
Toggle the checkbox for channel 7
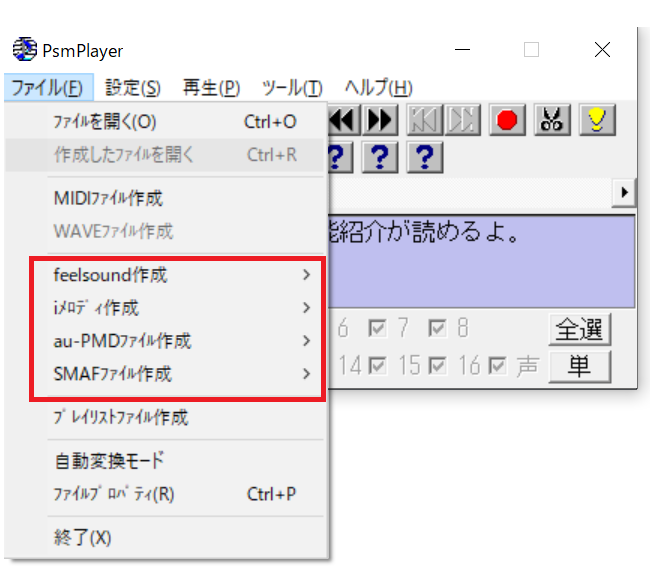pyautogui.click(x=377, y=328)
